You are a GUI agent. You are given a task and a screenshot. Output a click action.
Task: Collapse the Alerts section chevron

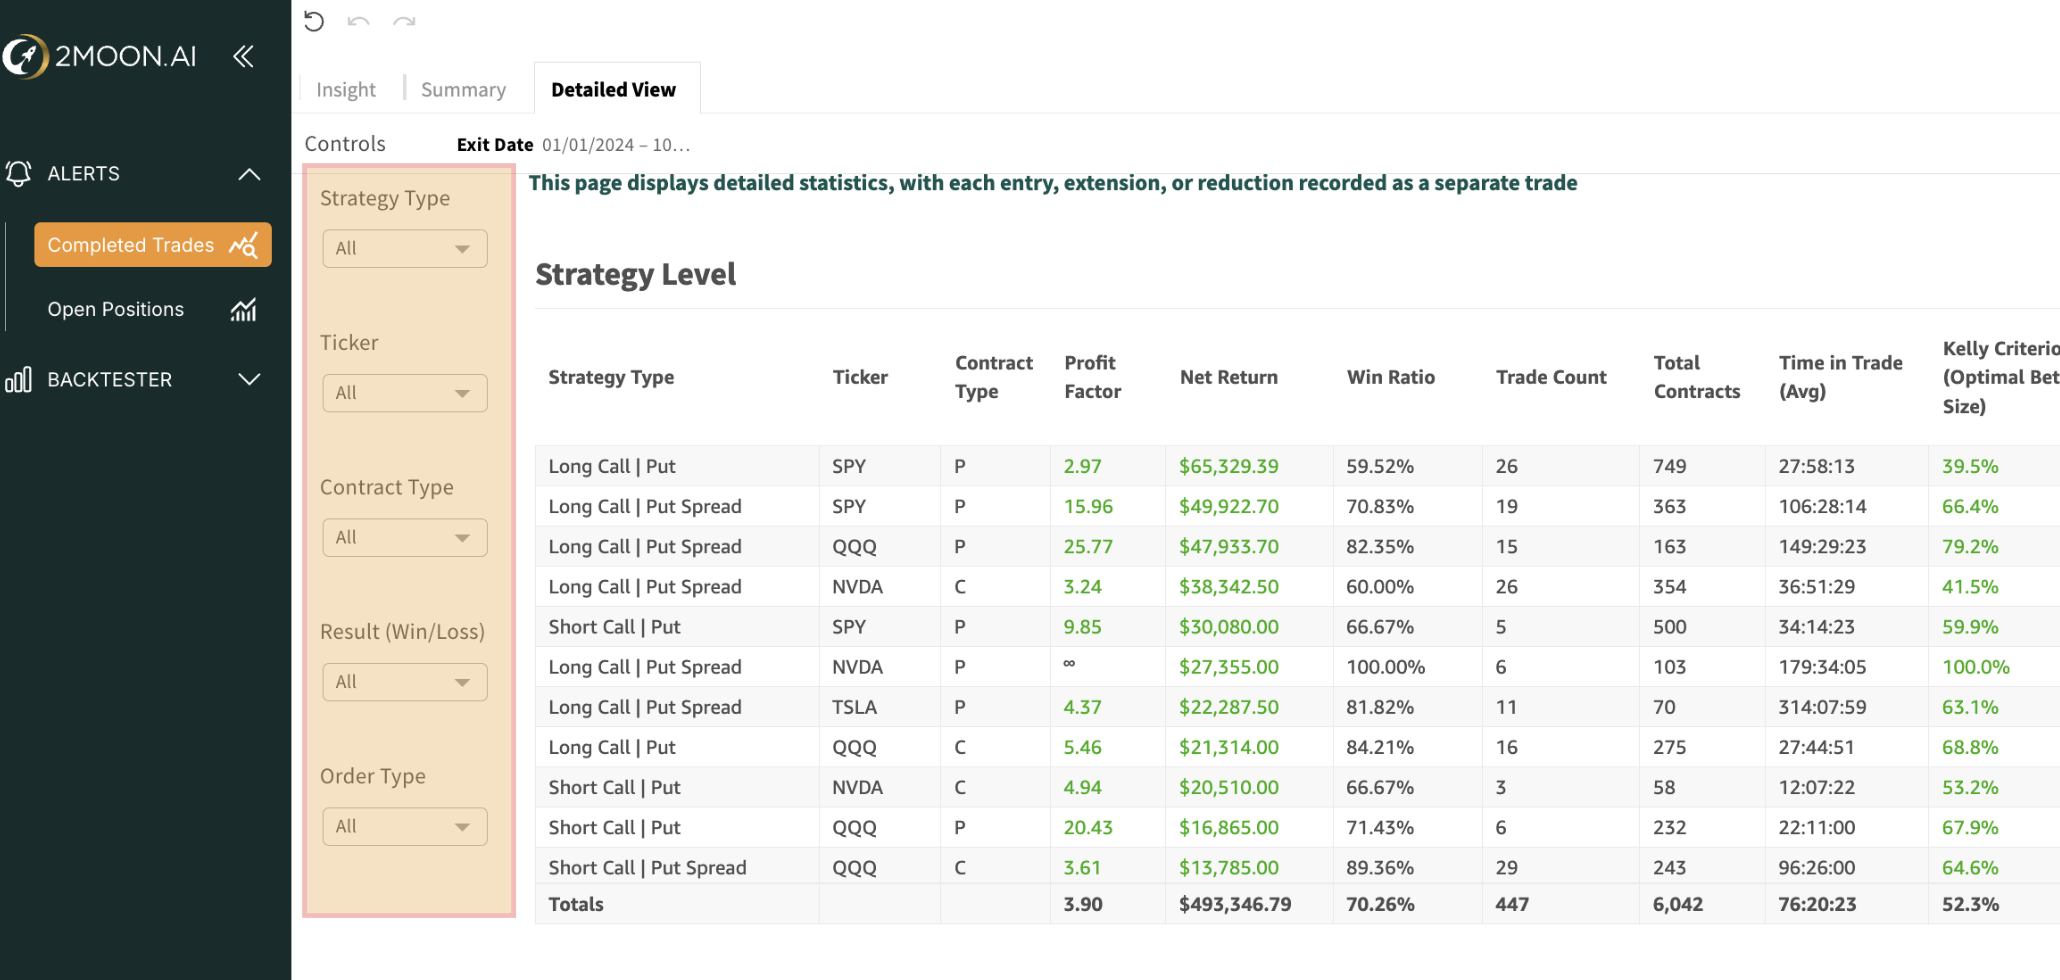(249, 174)
